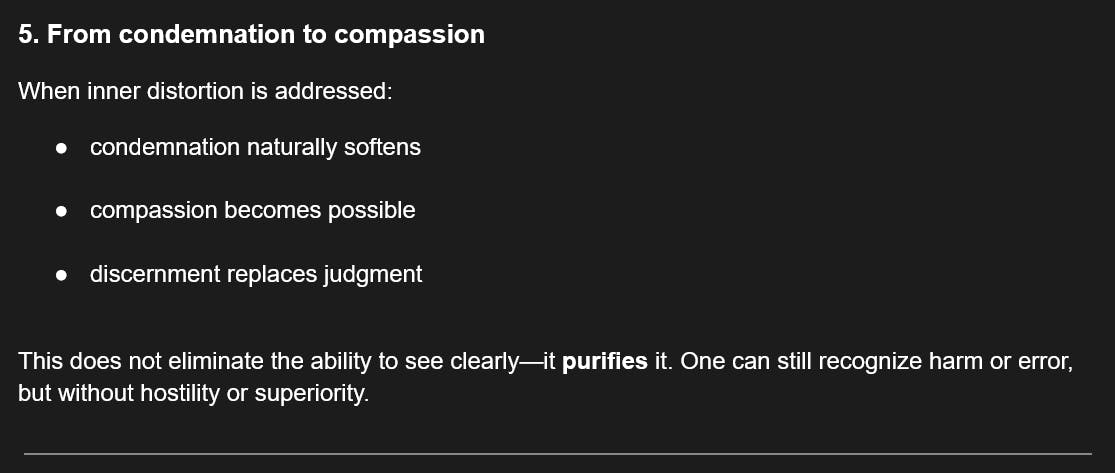
Task: Click the line "When inner distortion is addressed:"
Action: 205,91
